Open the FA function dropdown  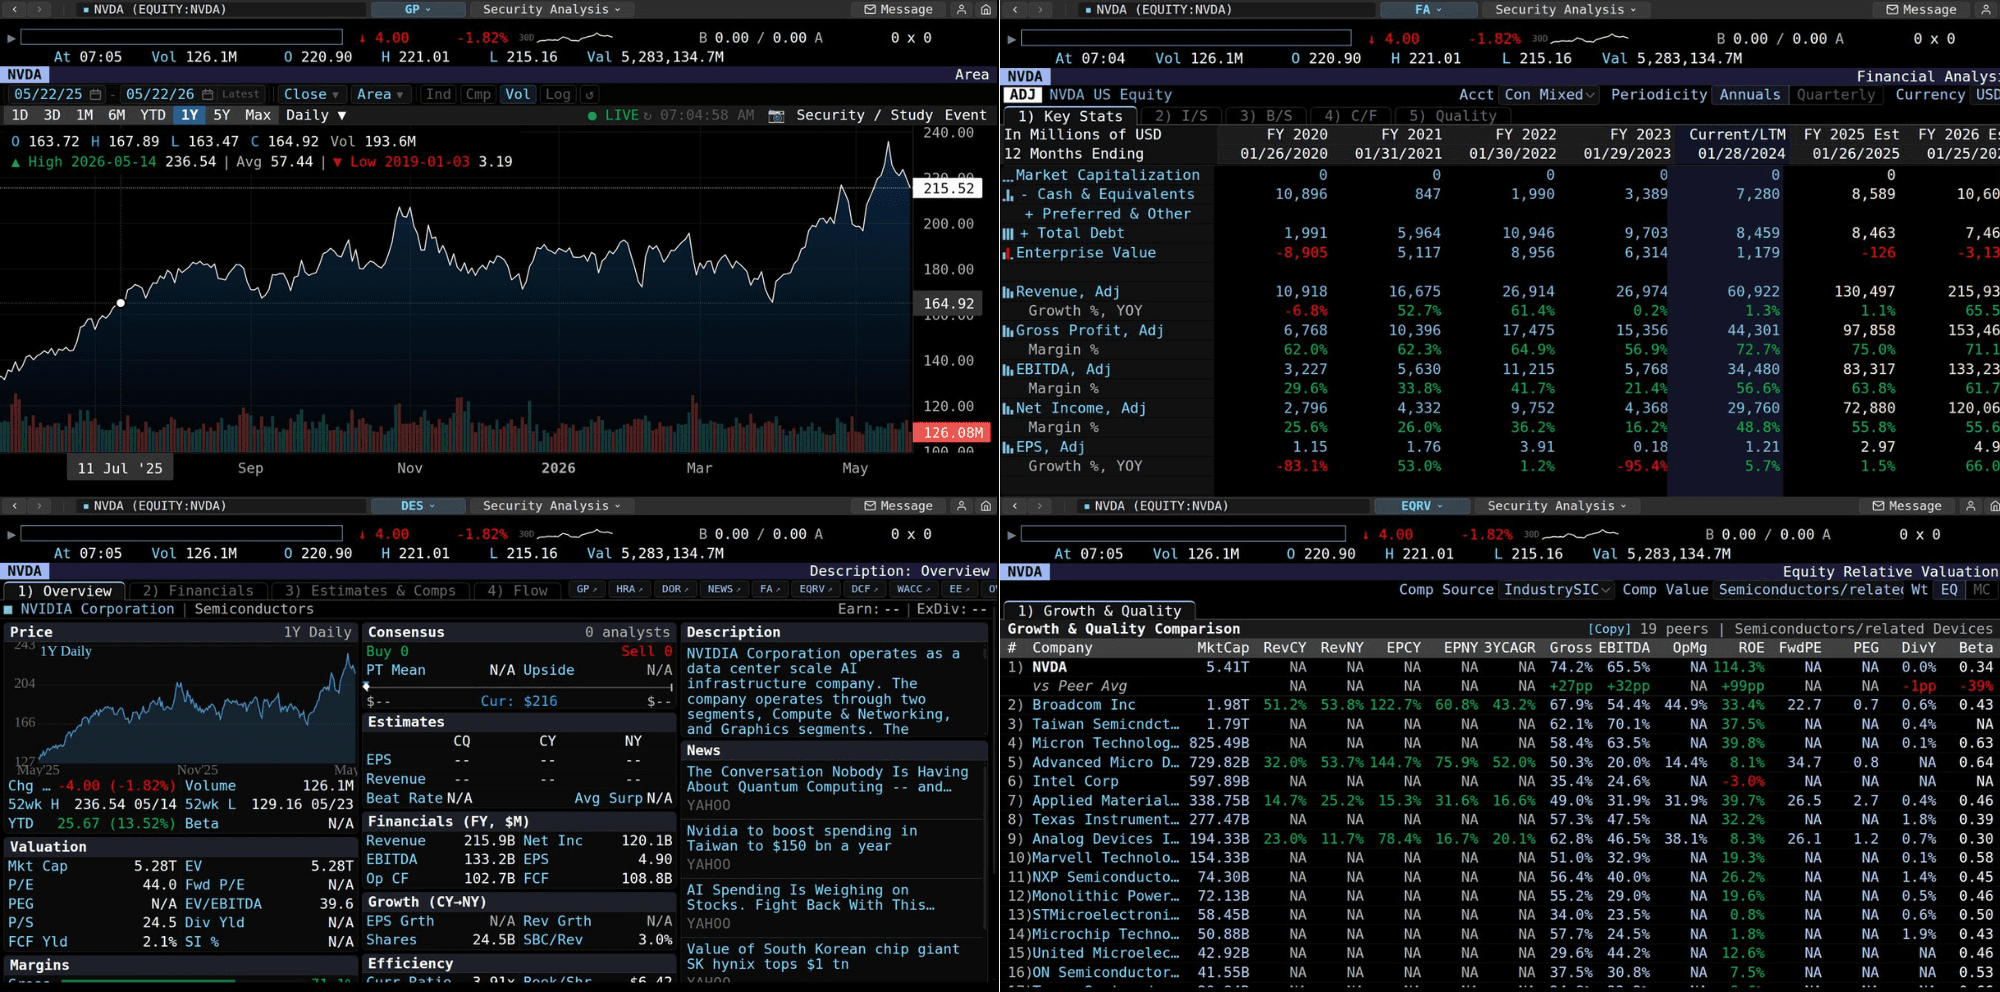(x=1428, y=9)
